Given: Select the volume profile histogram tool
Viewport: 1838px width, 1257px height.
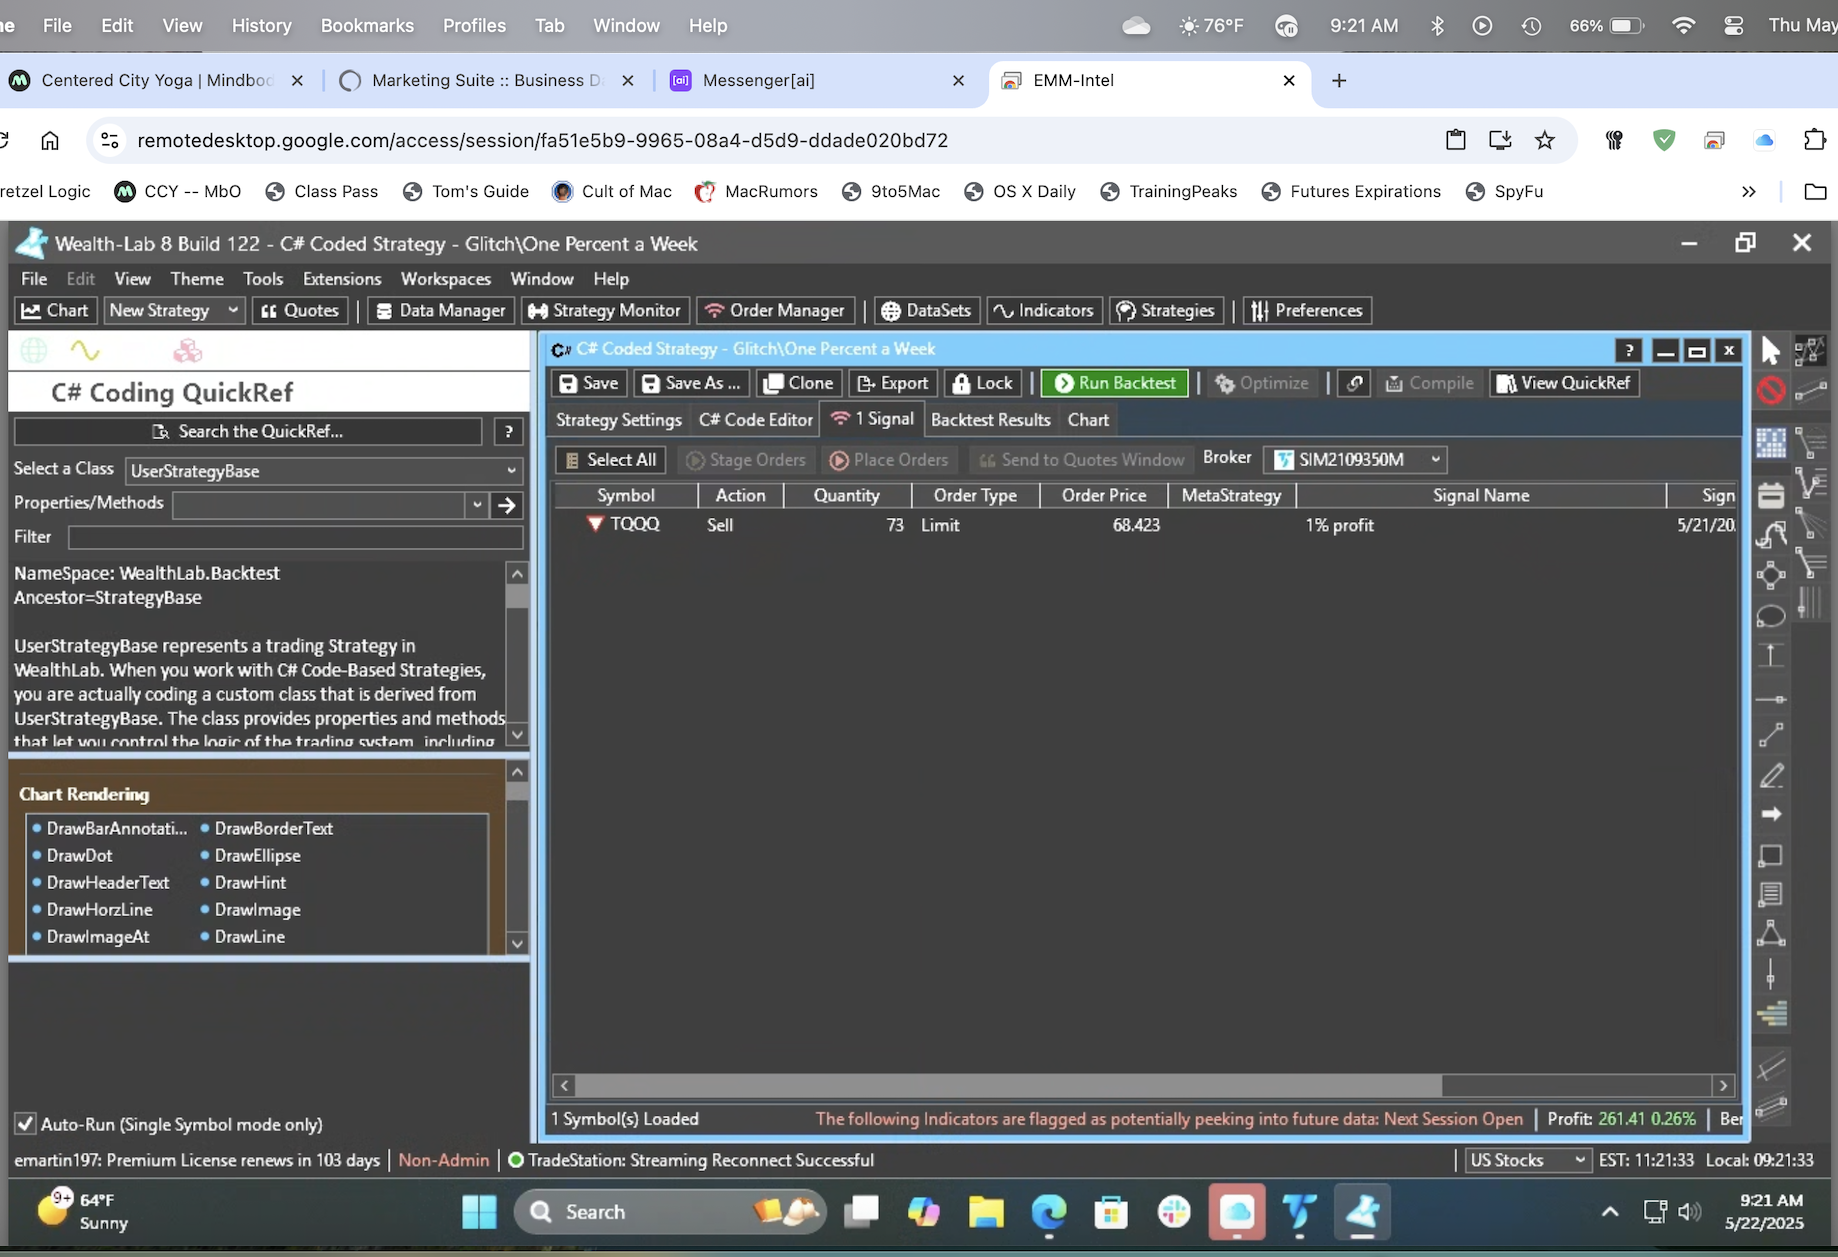Looking at the screenshot, I should pyautogui.click(x=1771, y=1014).
